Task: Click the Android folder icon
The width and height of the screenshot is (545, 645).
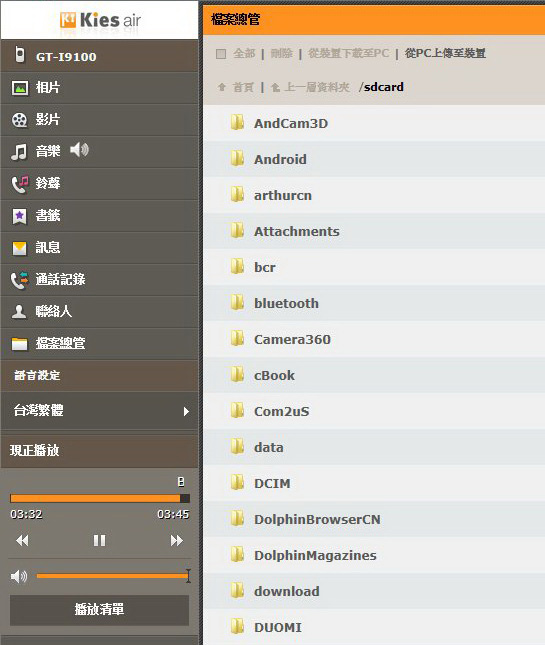Action: pos(237,158)
